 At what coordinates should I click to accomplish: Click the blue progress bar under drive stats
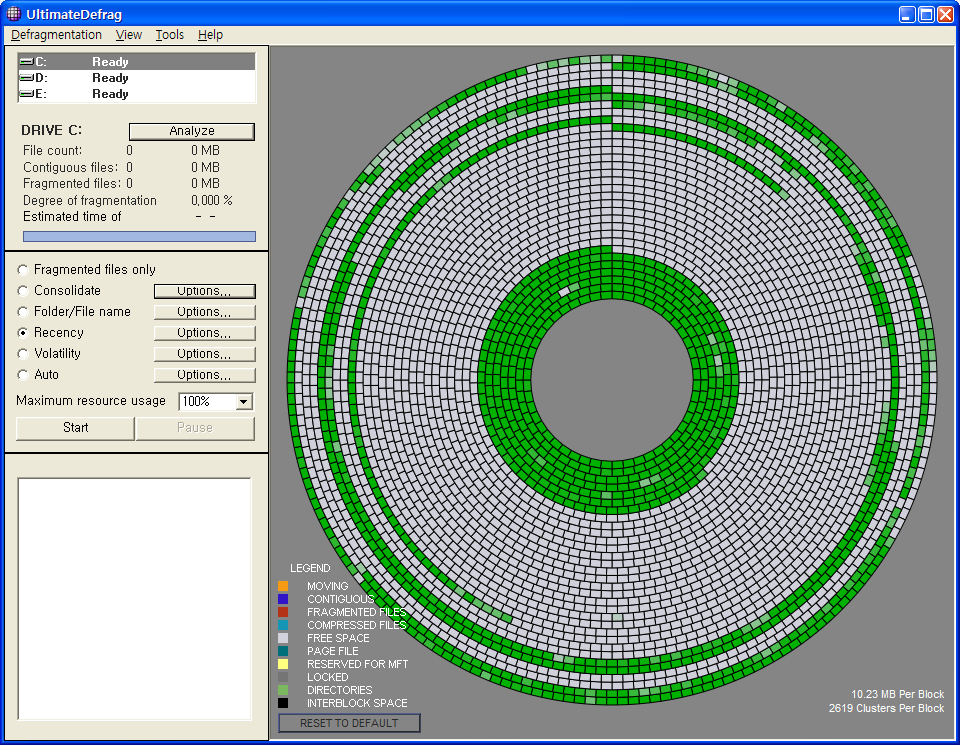140,237
